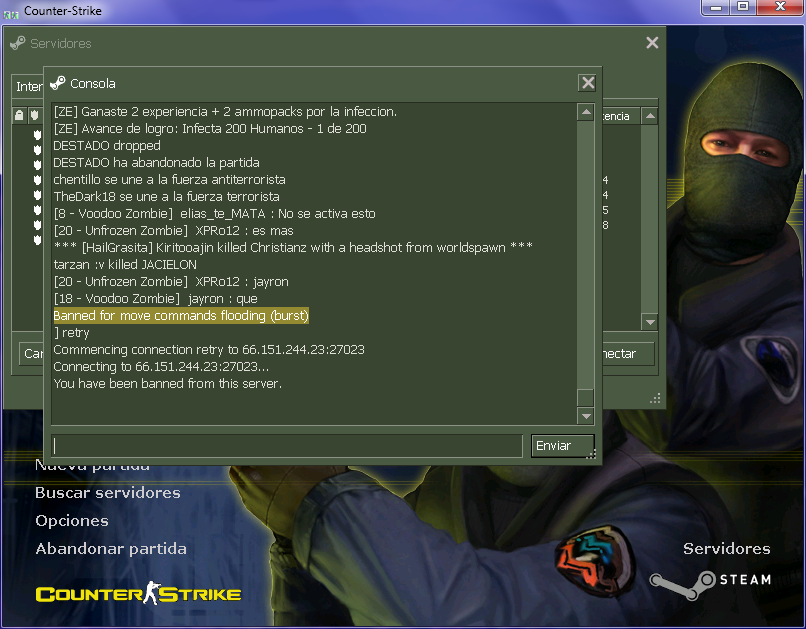
Task: Click Steam icon in Consola title
Action: 58,83
